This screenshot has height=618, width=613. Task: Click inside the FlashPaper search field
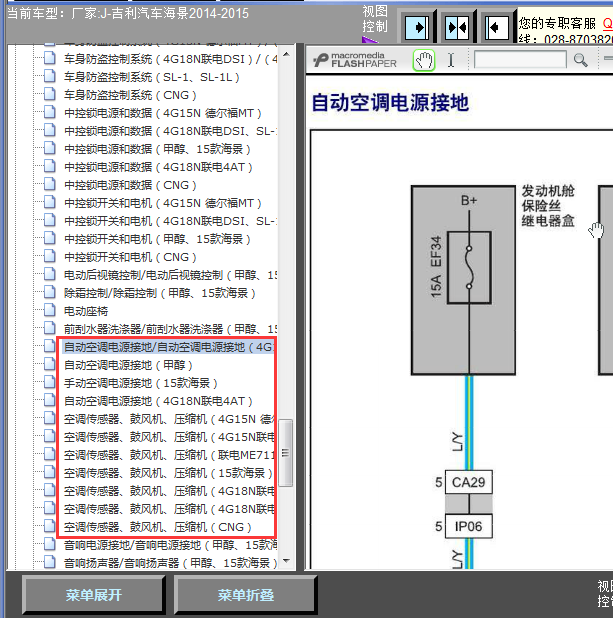point(520,60)
